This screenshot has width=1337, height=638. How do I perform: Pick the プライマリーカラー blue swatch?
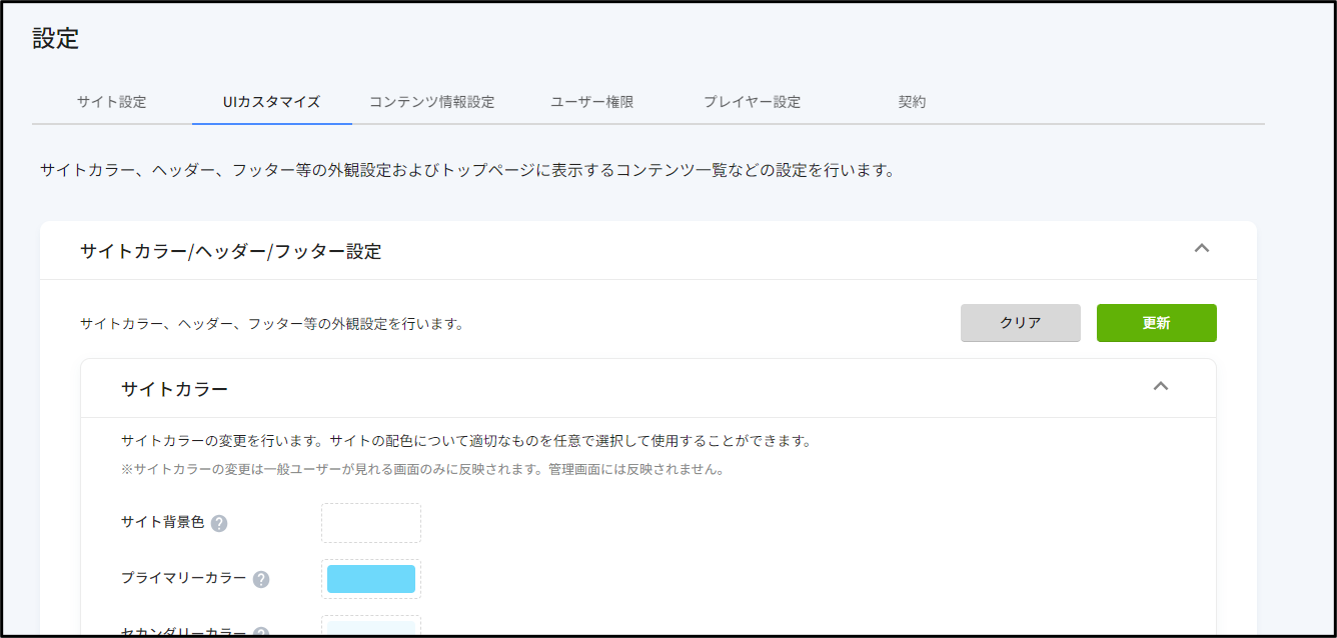point(371,579)
